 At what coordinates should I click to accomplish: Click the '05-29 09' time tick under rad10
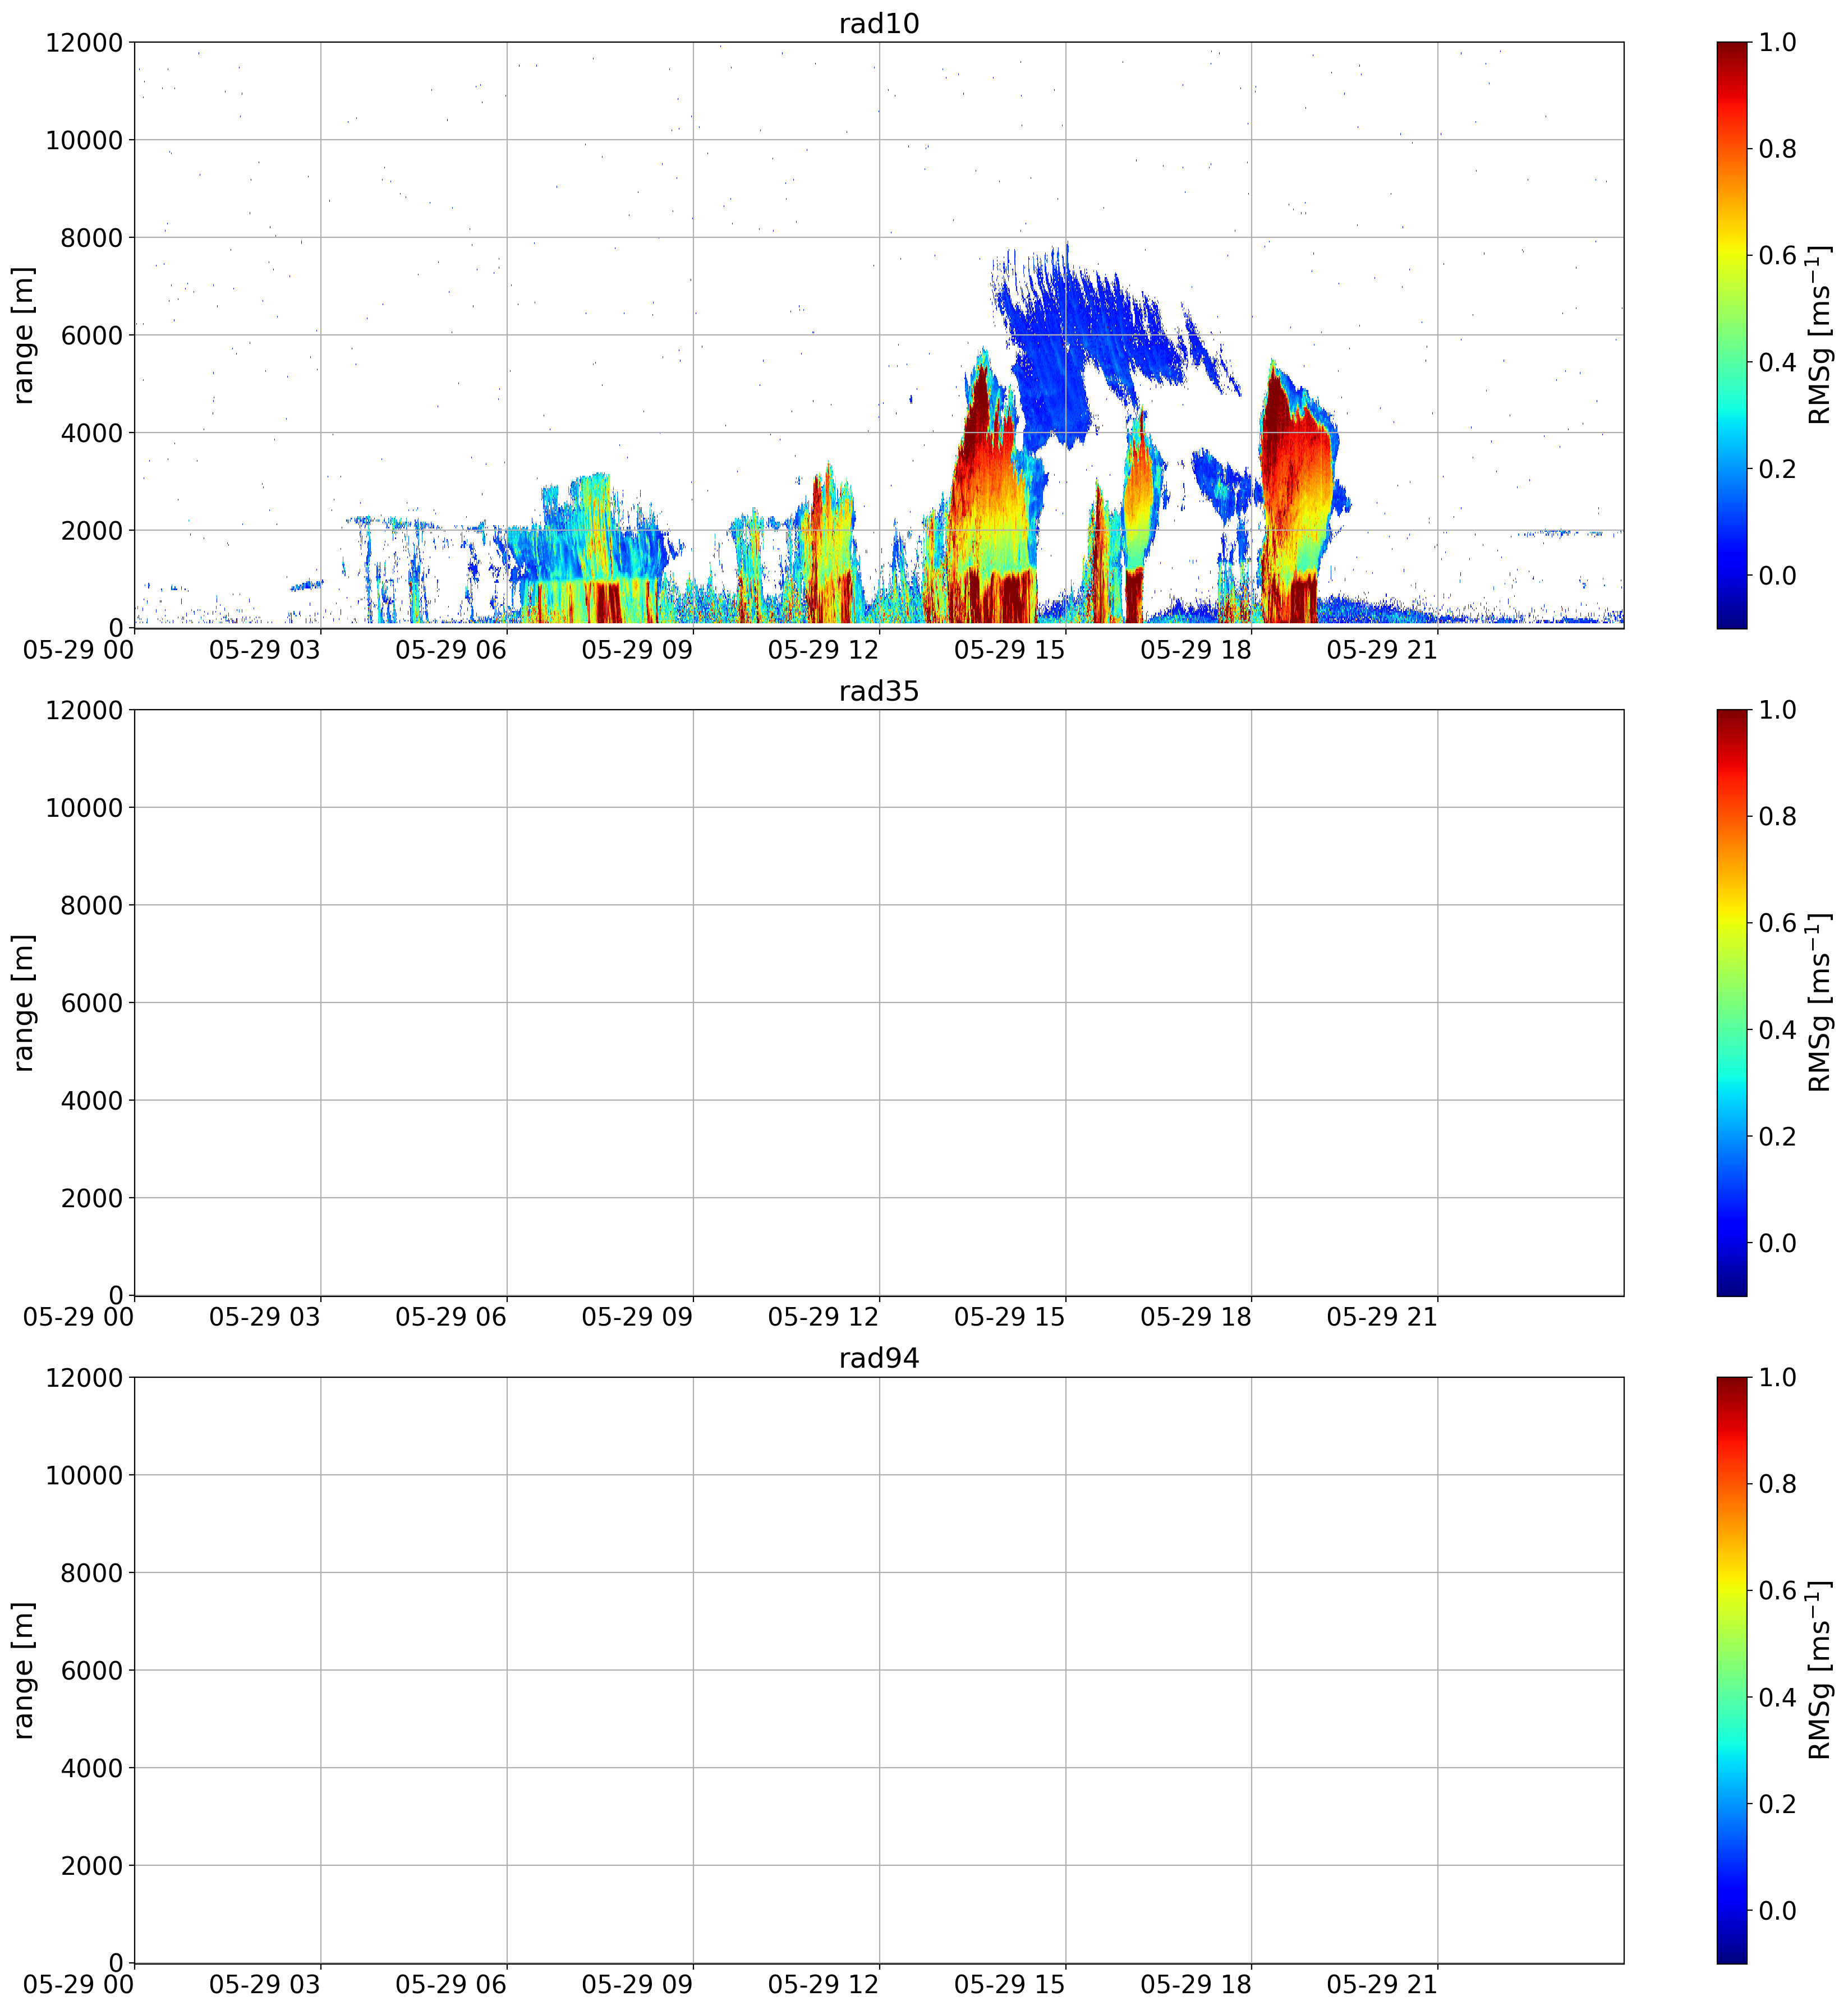pyautogui.click(x=637, y=650)
